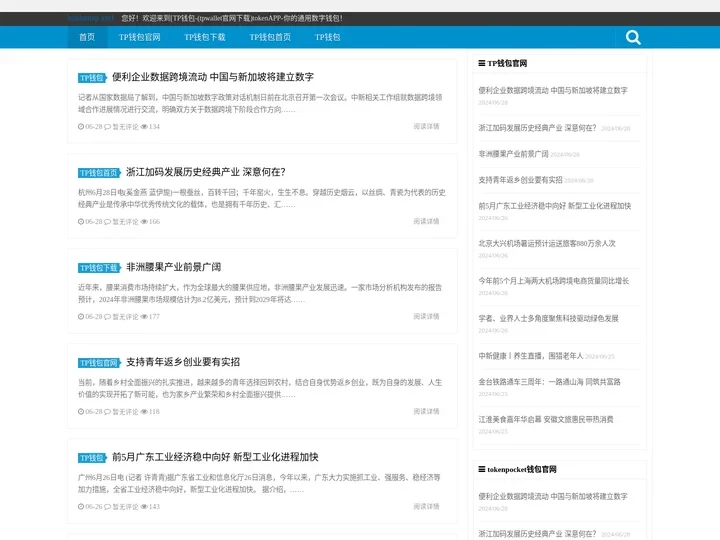Open sidebar link 学者、业界人士多角度聚焦科技
The image size is (720, 540).
click(x=548, y=319)
